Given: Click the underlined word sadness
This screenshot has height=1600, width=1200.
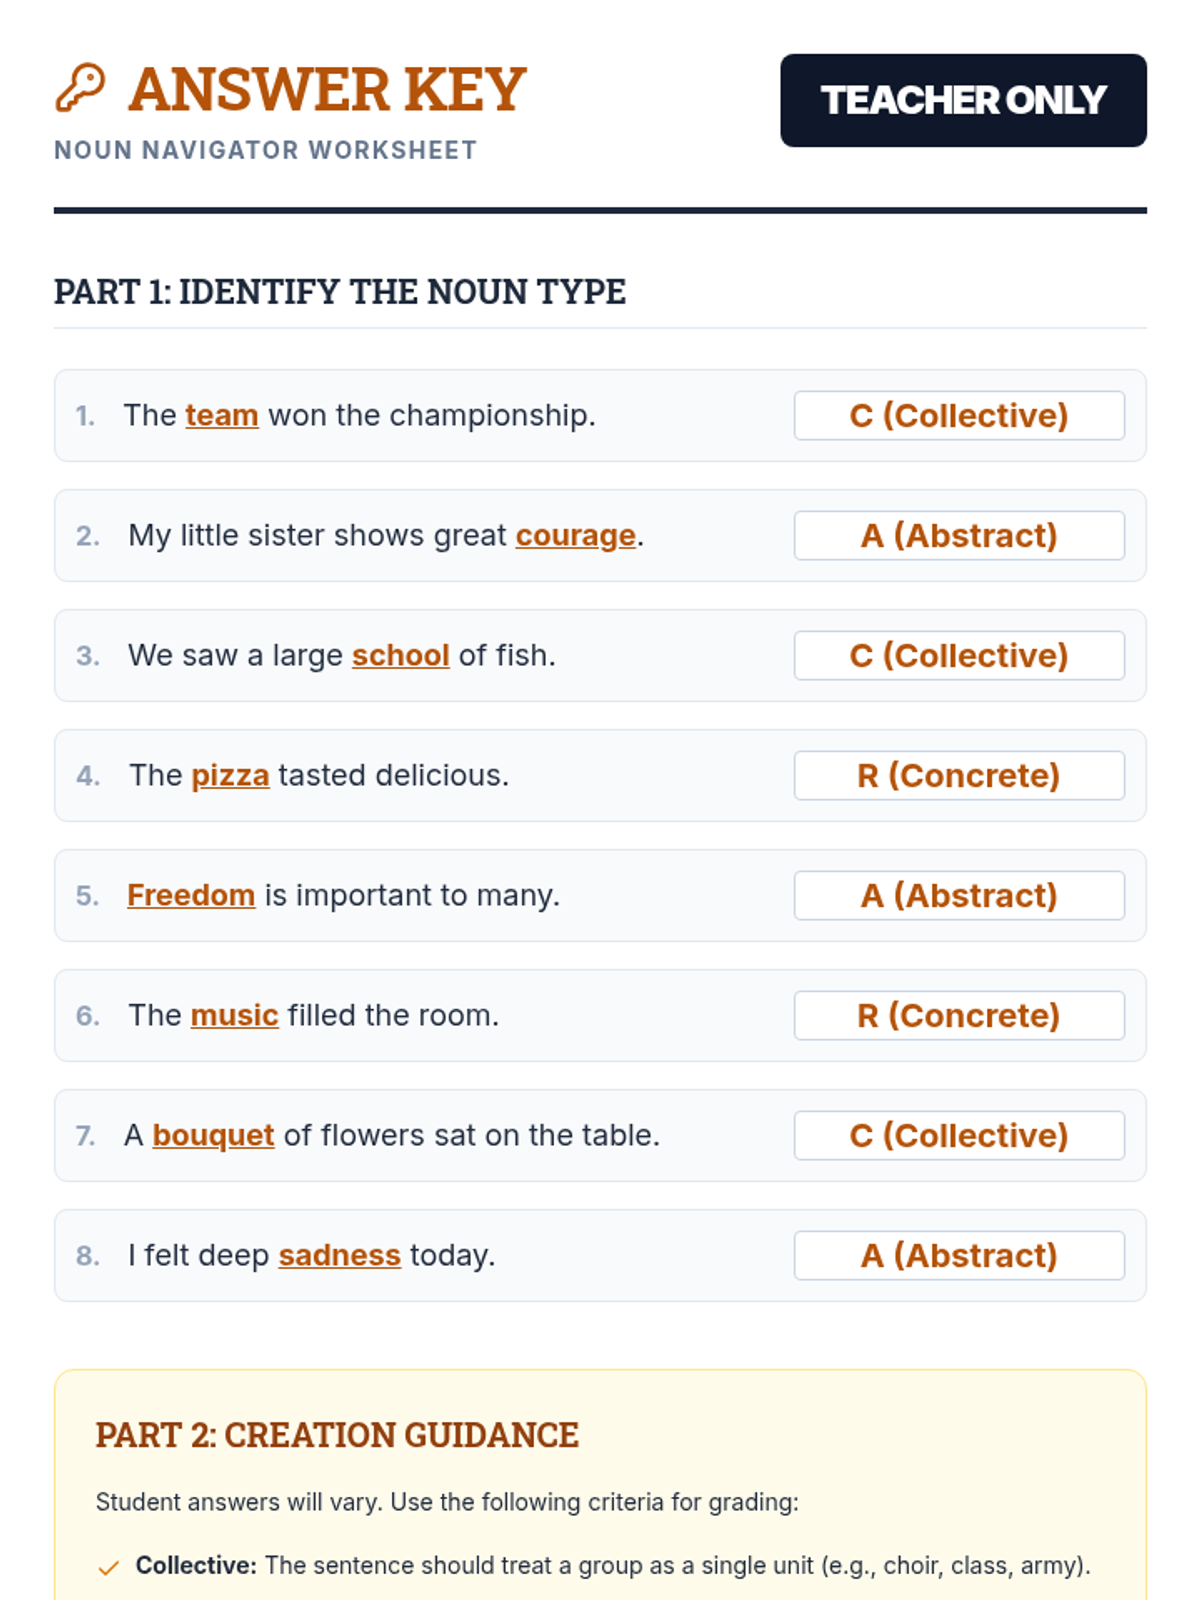Looking at the screenshot, I should (339, 1255).
